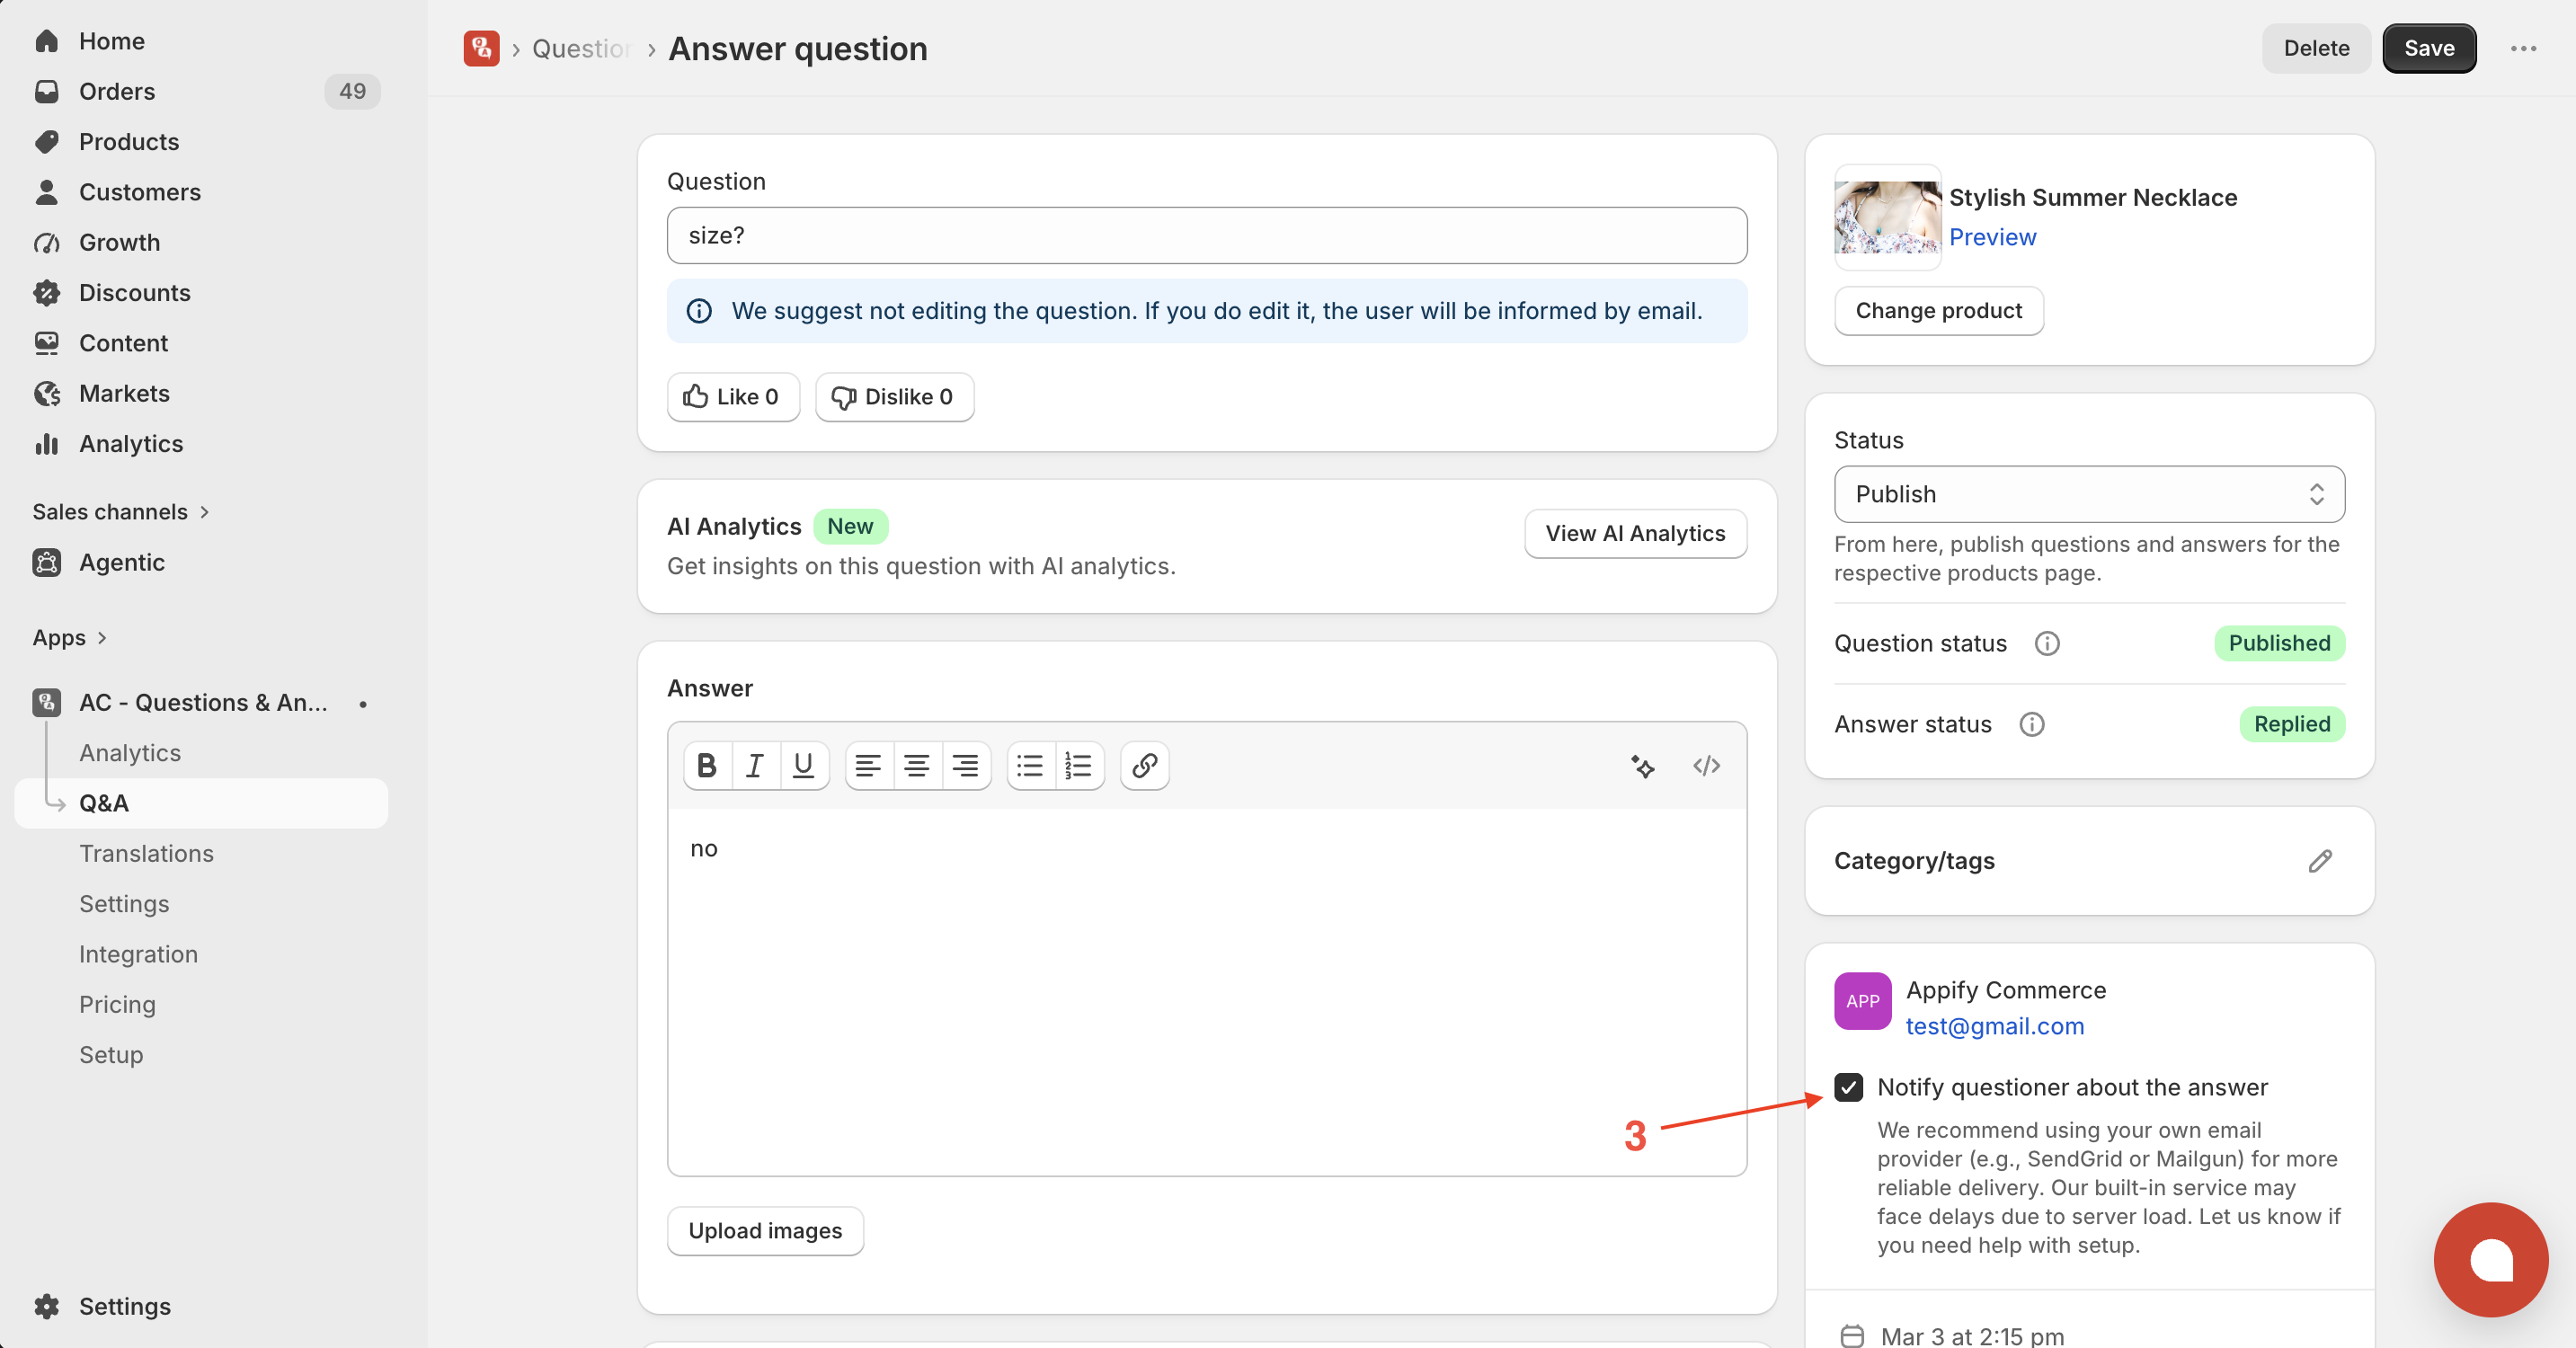Insert a bulleted list
The height and width of the screenshot is (1348, 2576).
pyautogui.click(x=1030, y=766)
